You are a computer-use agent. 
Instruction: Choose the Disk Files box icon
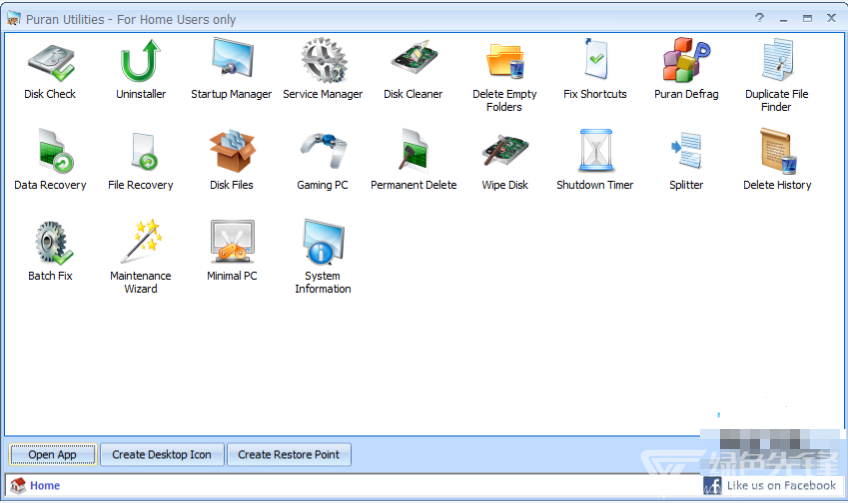pos(233,150)
